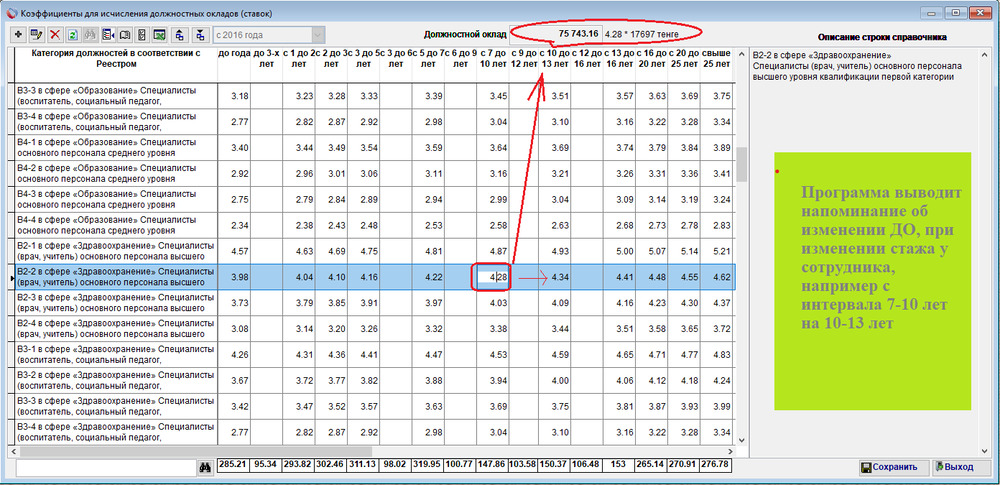Click the Должностной оклад value field 75 743.16
Viewport: 1000px width, 485px height.
[556, 33]
